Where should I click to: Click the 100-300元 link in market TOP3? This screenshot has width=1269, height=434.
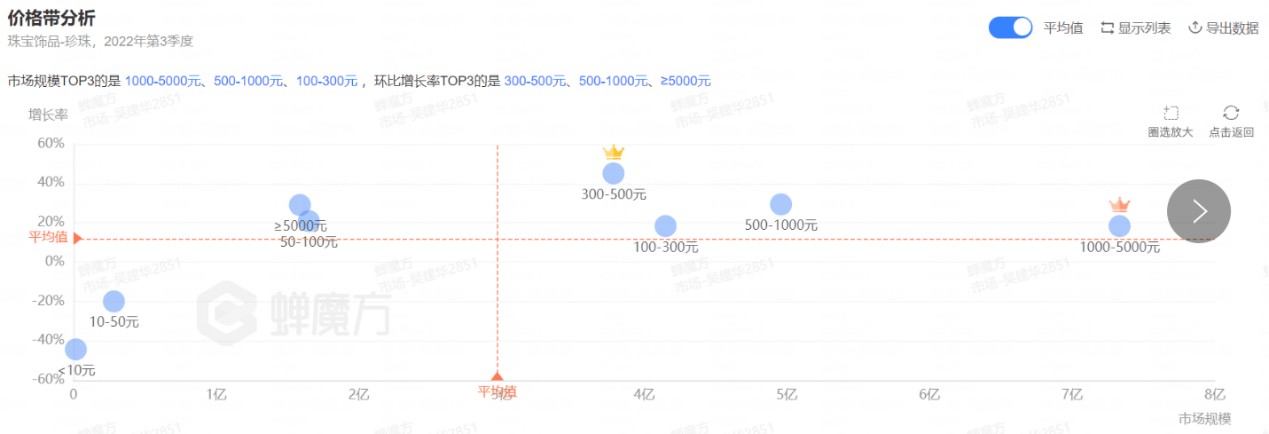click(x=326, y=80)
